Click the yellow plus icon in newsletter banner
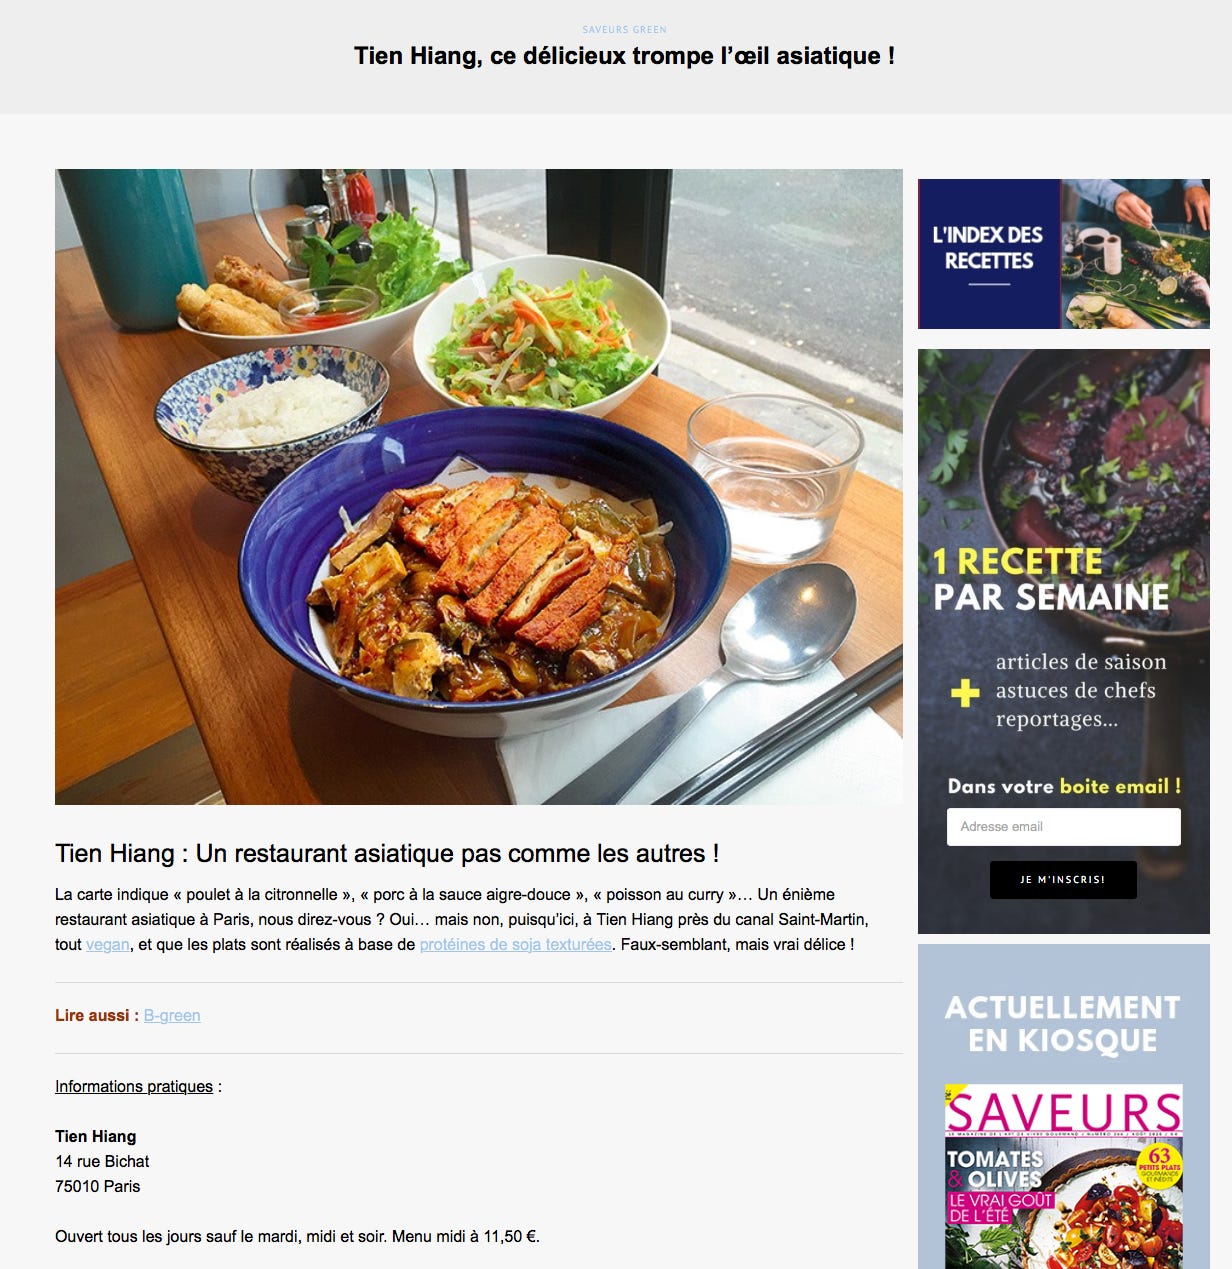The width and height of the screenshot is (1232, 1269). click(965, 693)
